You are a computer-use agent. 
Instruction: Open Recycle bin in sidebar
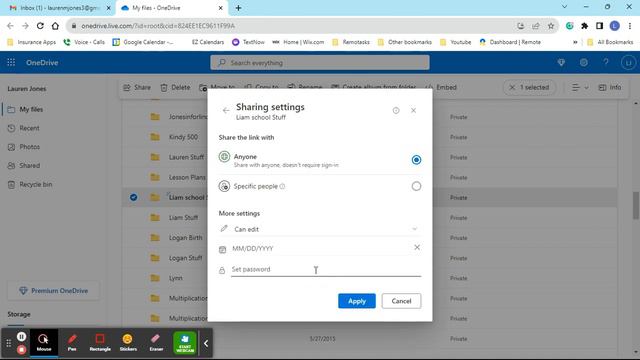pos(36,184)
